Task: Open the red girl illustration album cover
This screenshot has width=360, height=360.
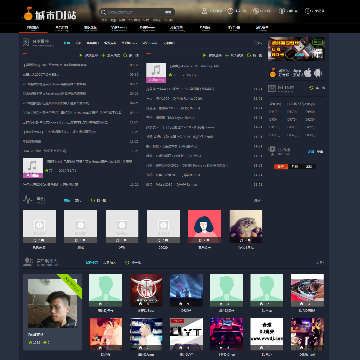Action: [204, 226]
